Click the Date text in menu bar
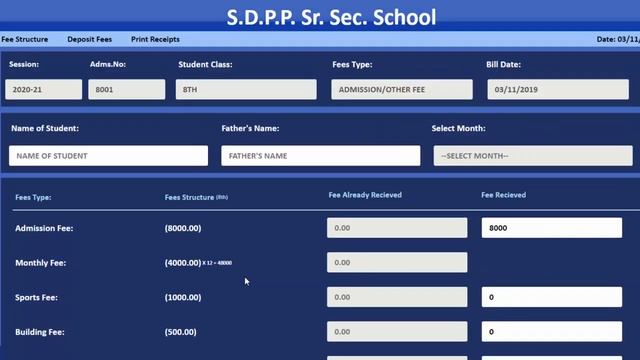This screenshot has height=360, width=640. (618, 39)
